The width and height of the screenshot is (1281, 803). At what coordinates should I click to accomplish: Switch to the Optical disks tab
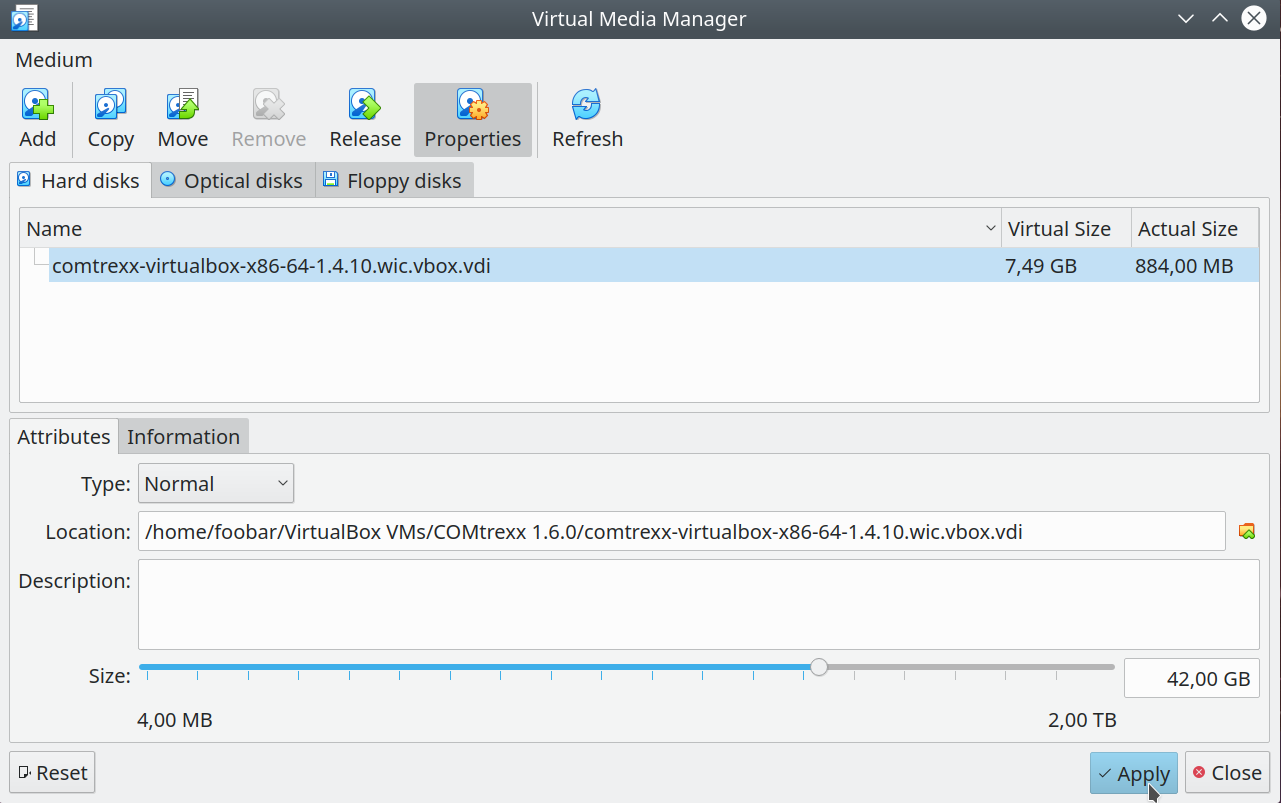(x=233, y=181)
